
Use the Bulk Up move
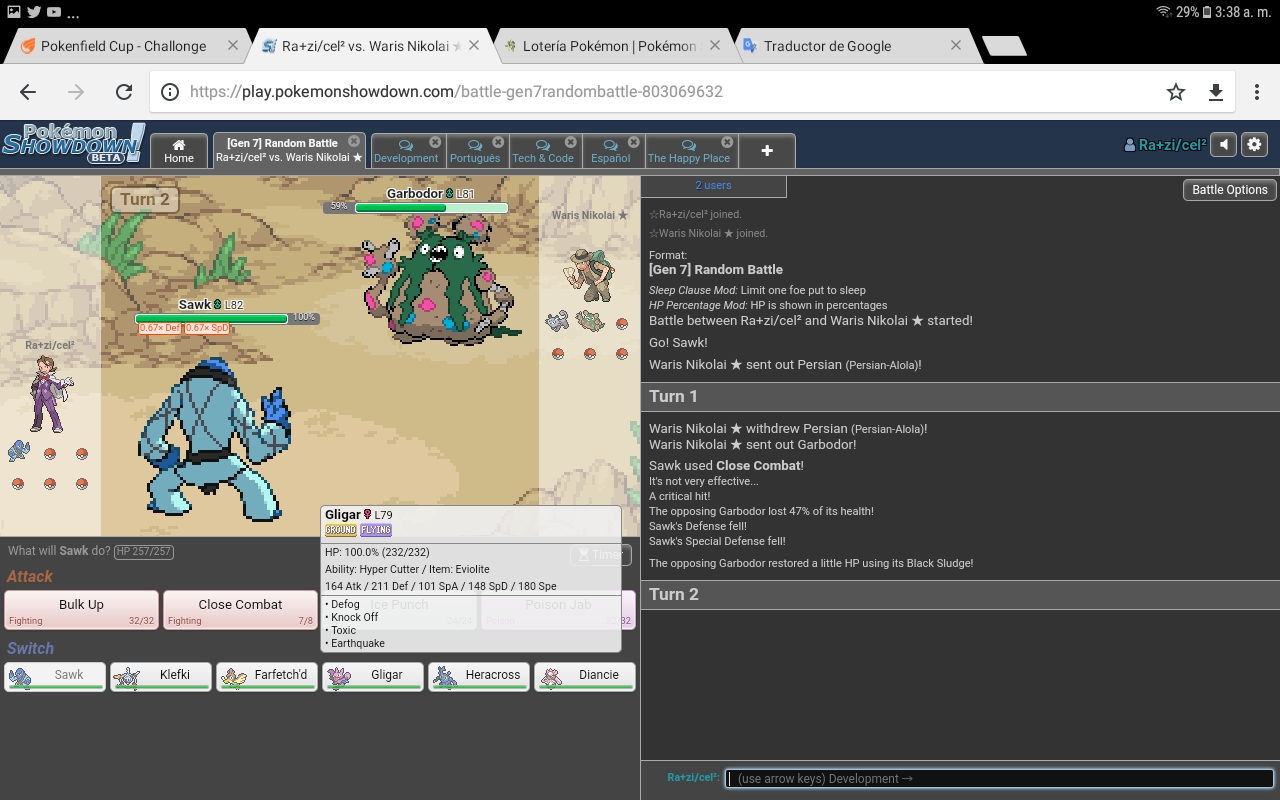point(81,610)
